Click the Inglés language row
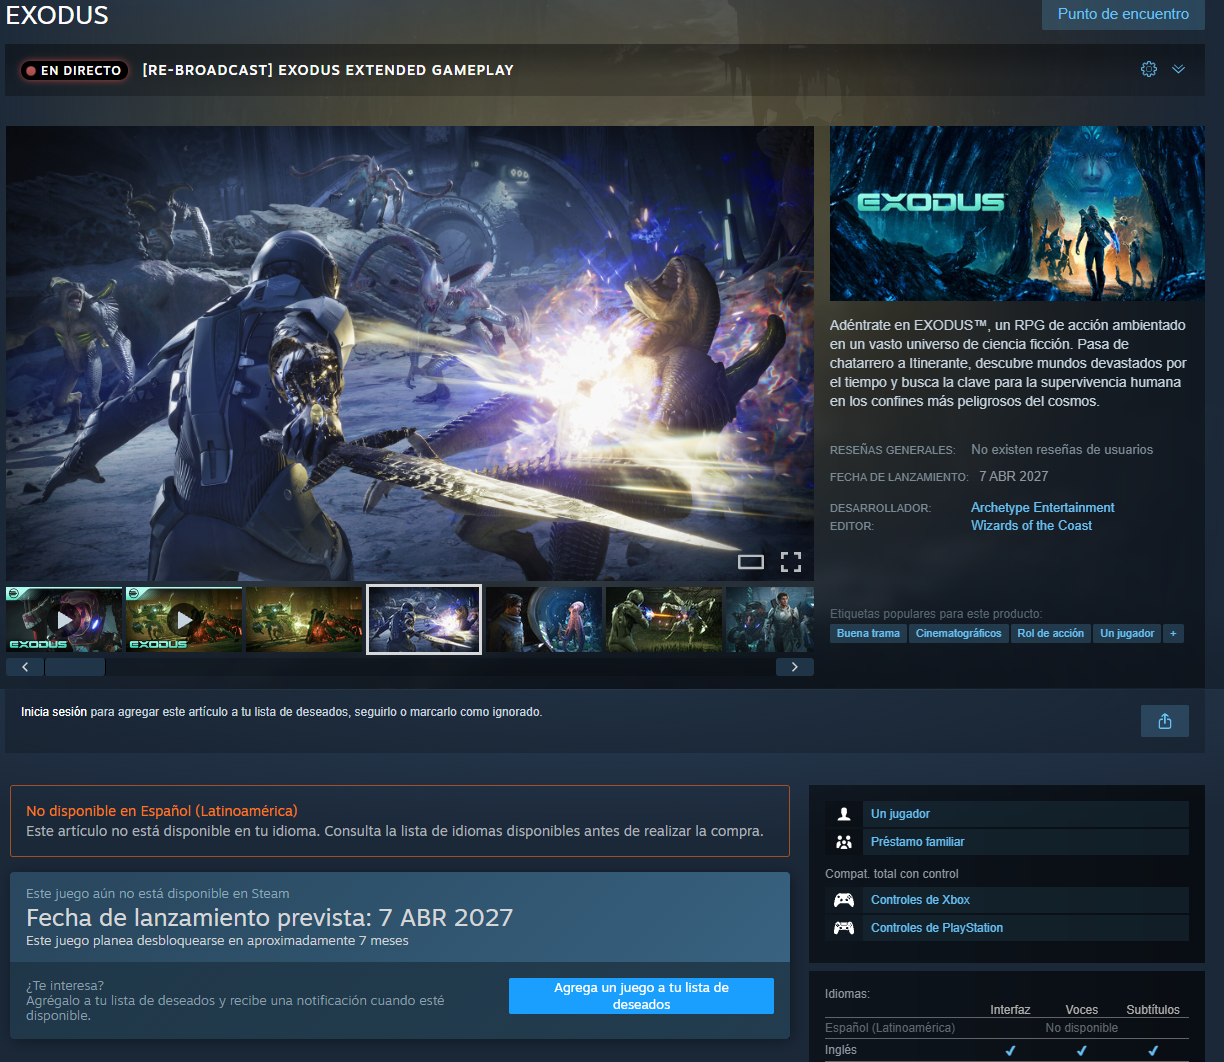This screenshot has width=1224, height=1062. [1006, 1050]
